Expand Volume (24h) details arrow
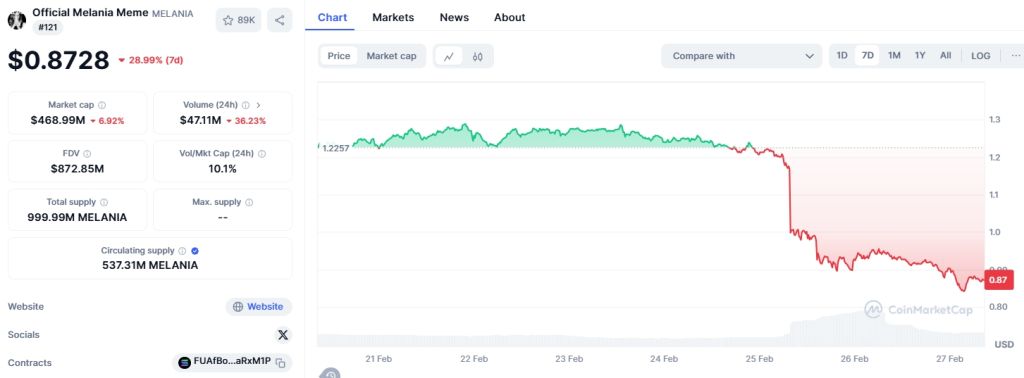This screenshot has height=378, width=1024. tap(258, 105)
